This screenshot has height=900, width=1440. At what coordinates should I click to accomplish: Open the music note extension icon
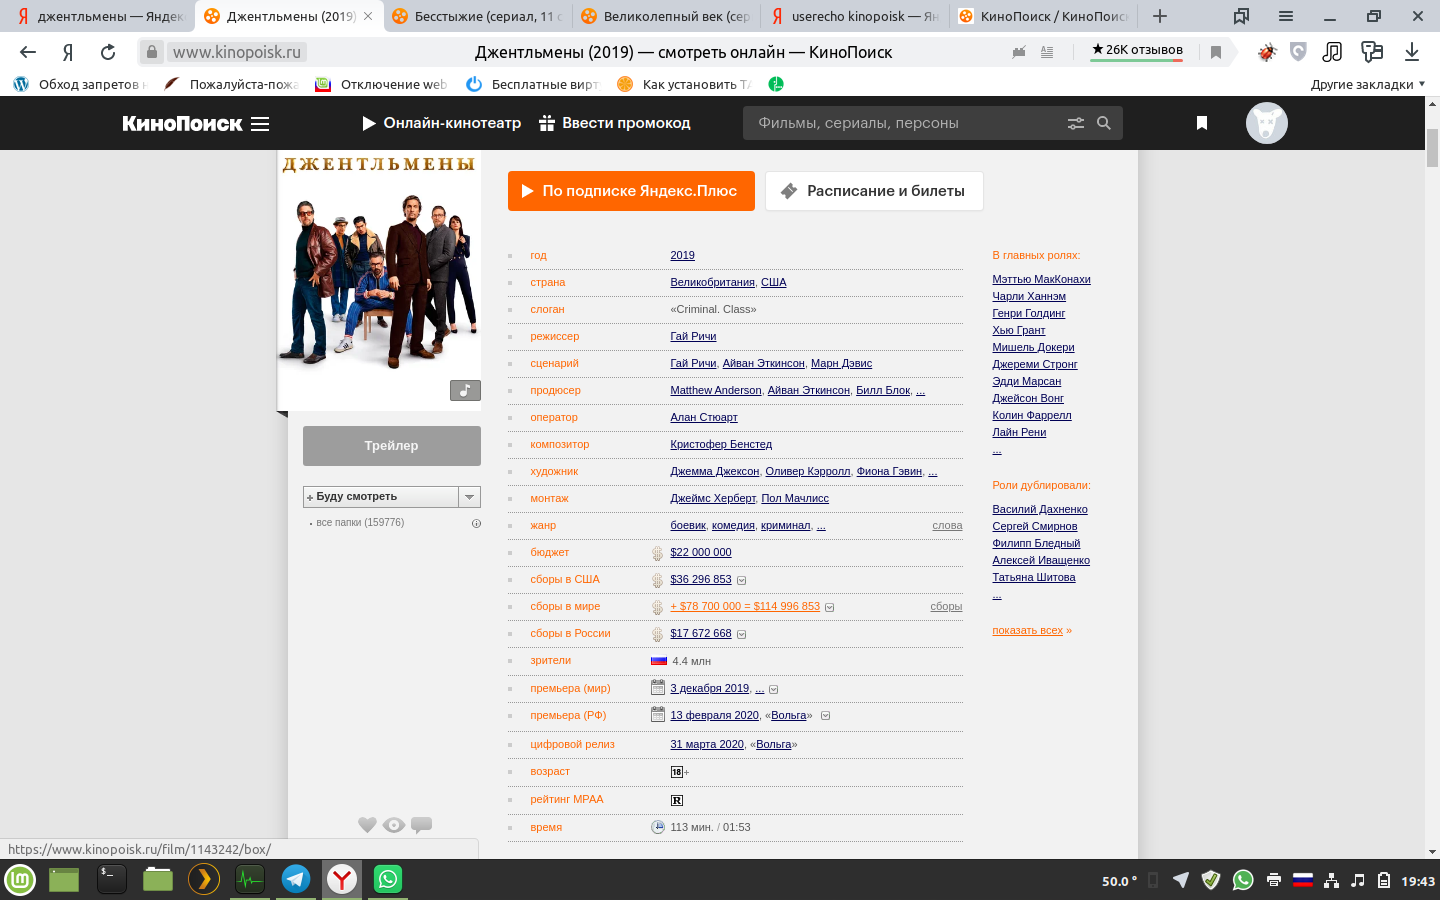coord(1332,52)
